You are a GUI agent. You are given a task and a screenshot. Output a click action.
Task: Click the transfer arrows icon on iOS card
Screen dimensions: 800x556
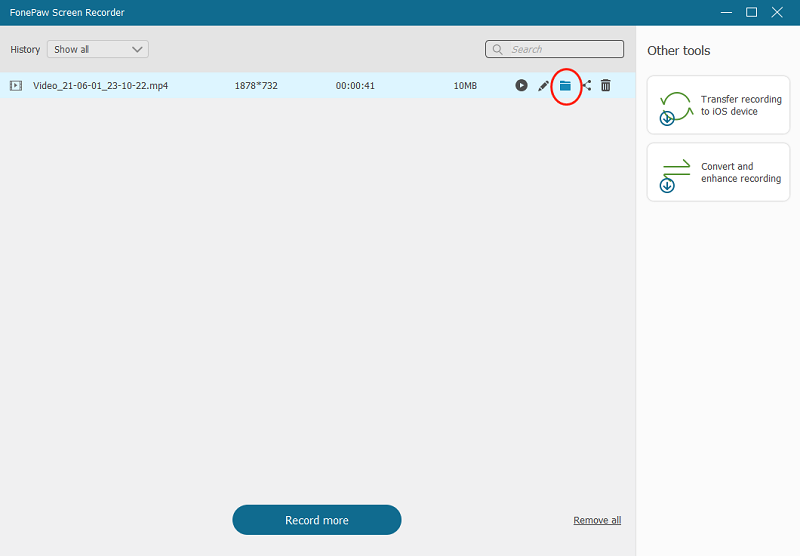pos(676,108)
